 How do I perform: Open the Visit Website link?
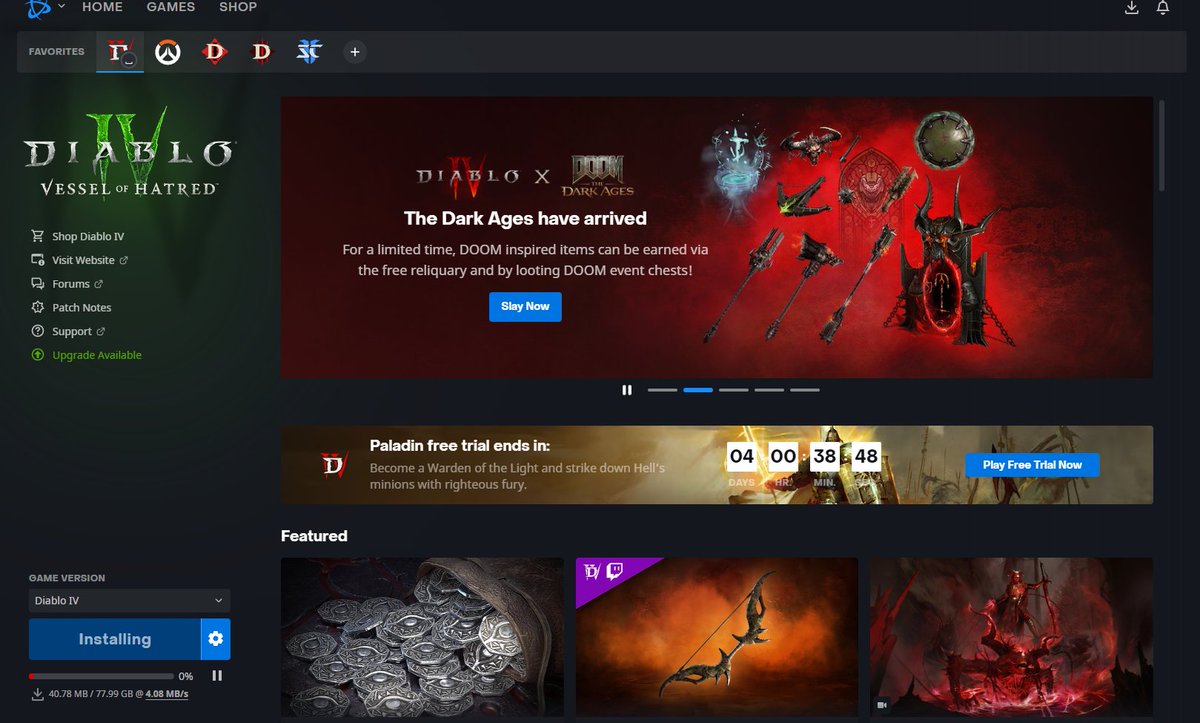pyautogui.click(x=80, y=260)
